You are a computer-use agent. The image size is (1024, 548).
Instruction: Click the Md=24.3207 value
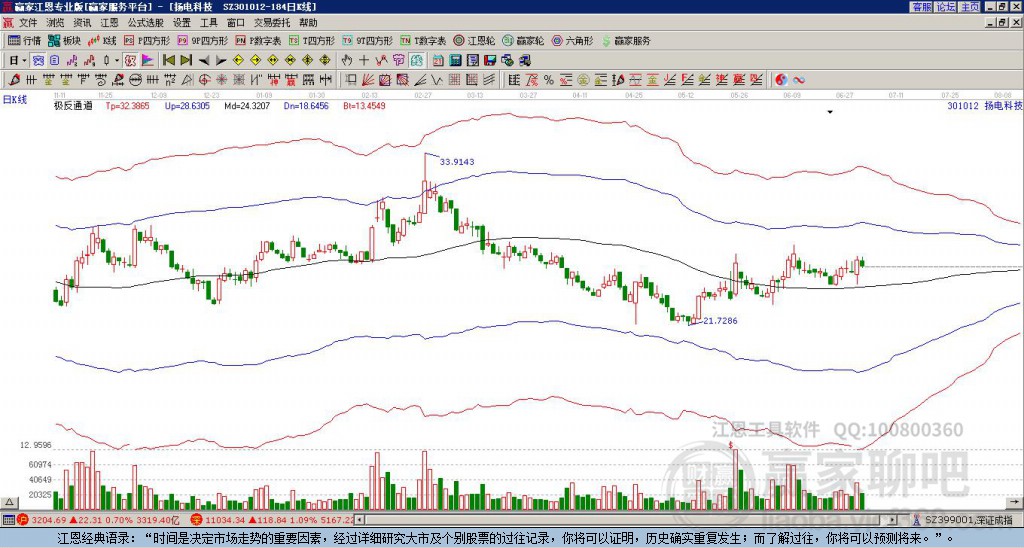pyautogui.click(x=247, y=105)
